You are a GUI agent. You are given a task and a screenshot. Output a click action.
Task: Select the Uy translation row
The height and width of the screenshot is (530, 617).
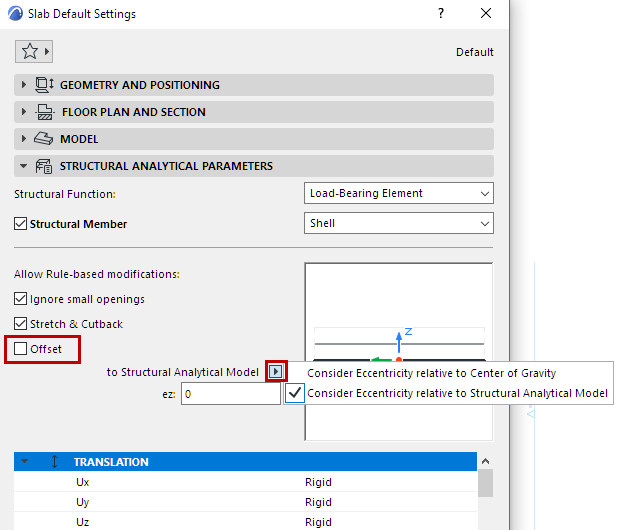tap(246, 502)
